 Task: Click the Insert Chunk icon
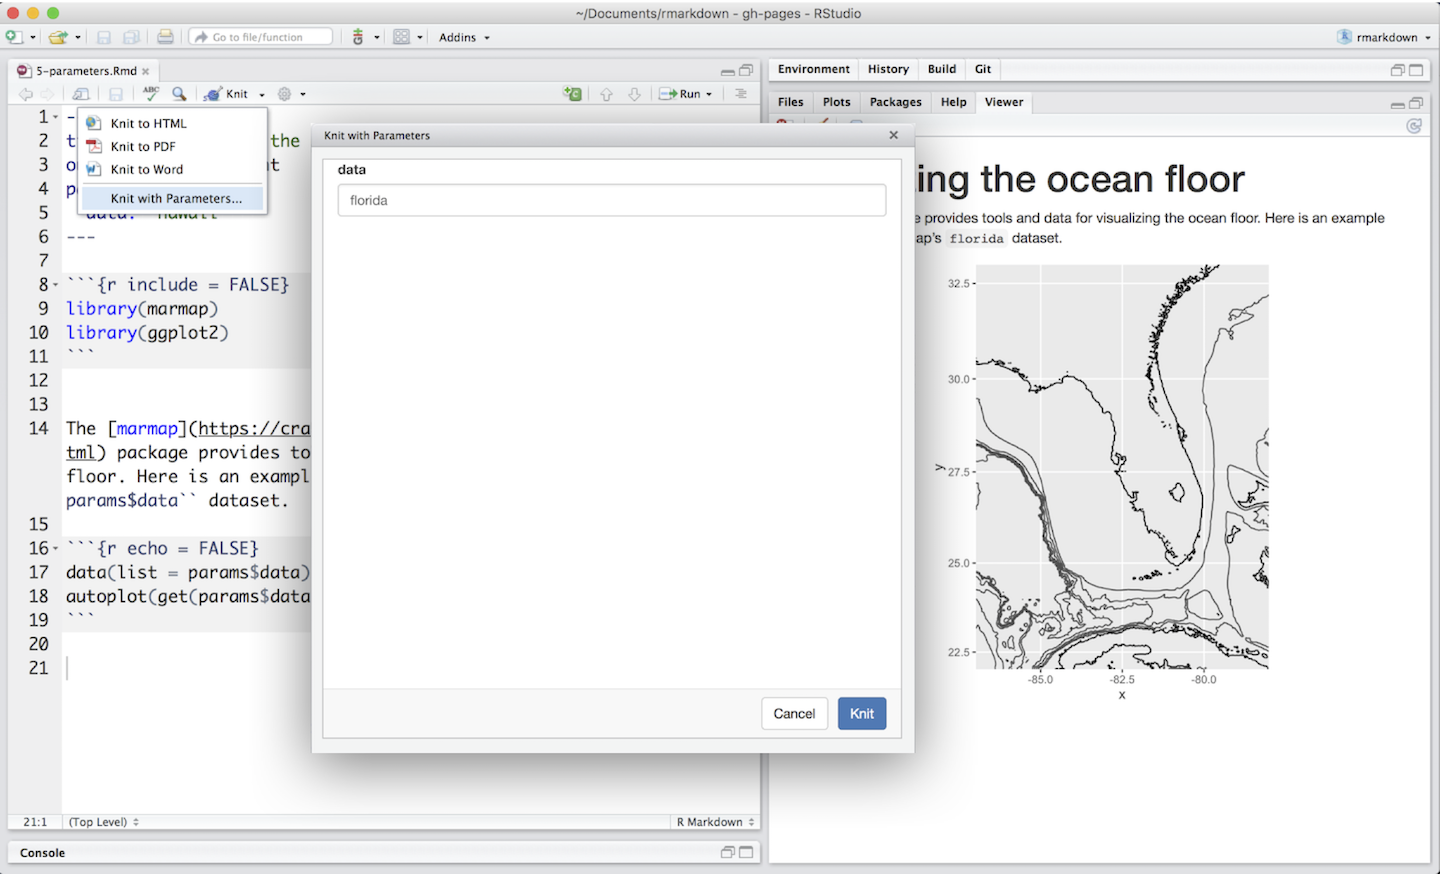tap(573, 94)
